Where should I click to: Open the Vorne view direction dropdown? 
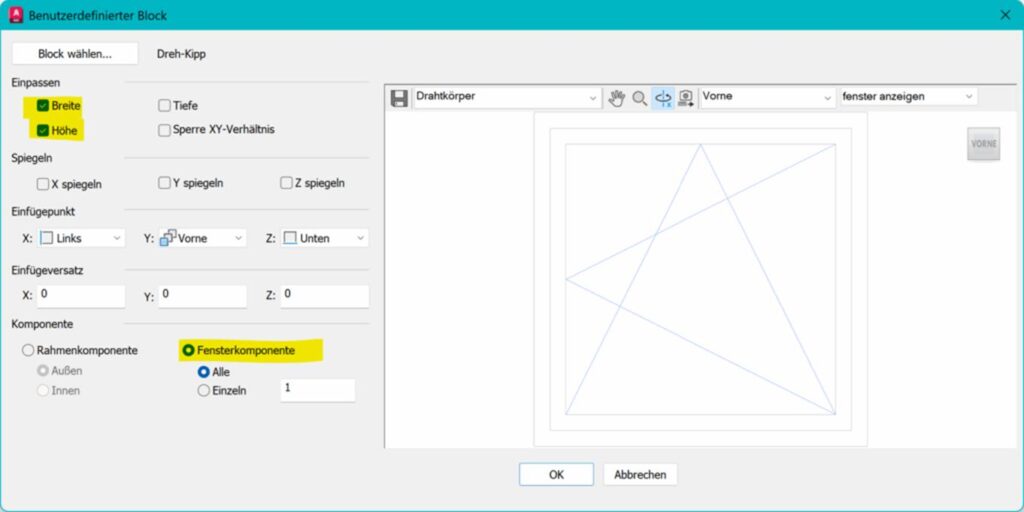(767, 97)
